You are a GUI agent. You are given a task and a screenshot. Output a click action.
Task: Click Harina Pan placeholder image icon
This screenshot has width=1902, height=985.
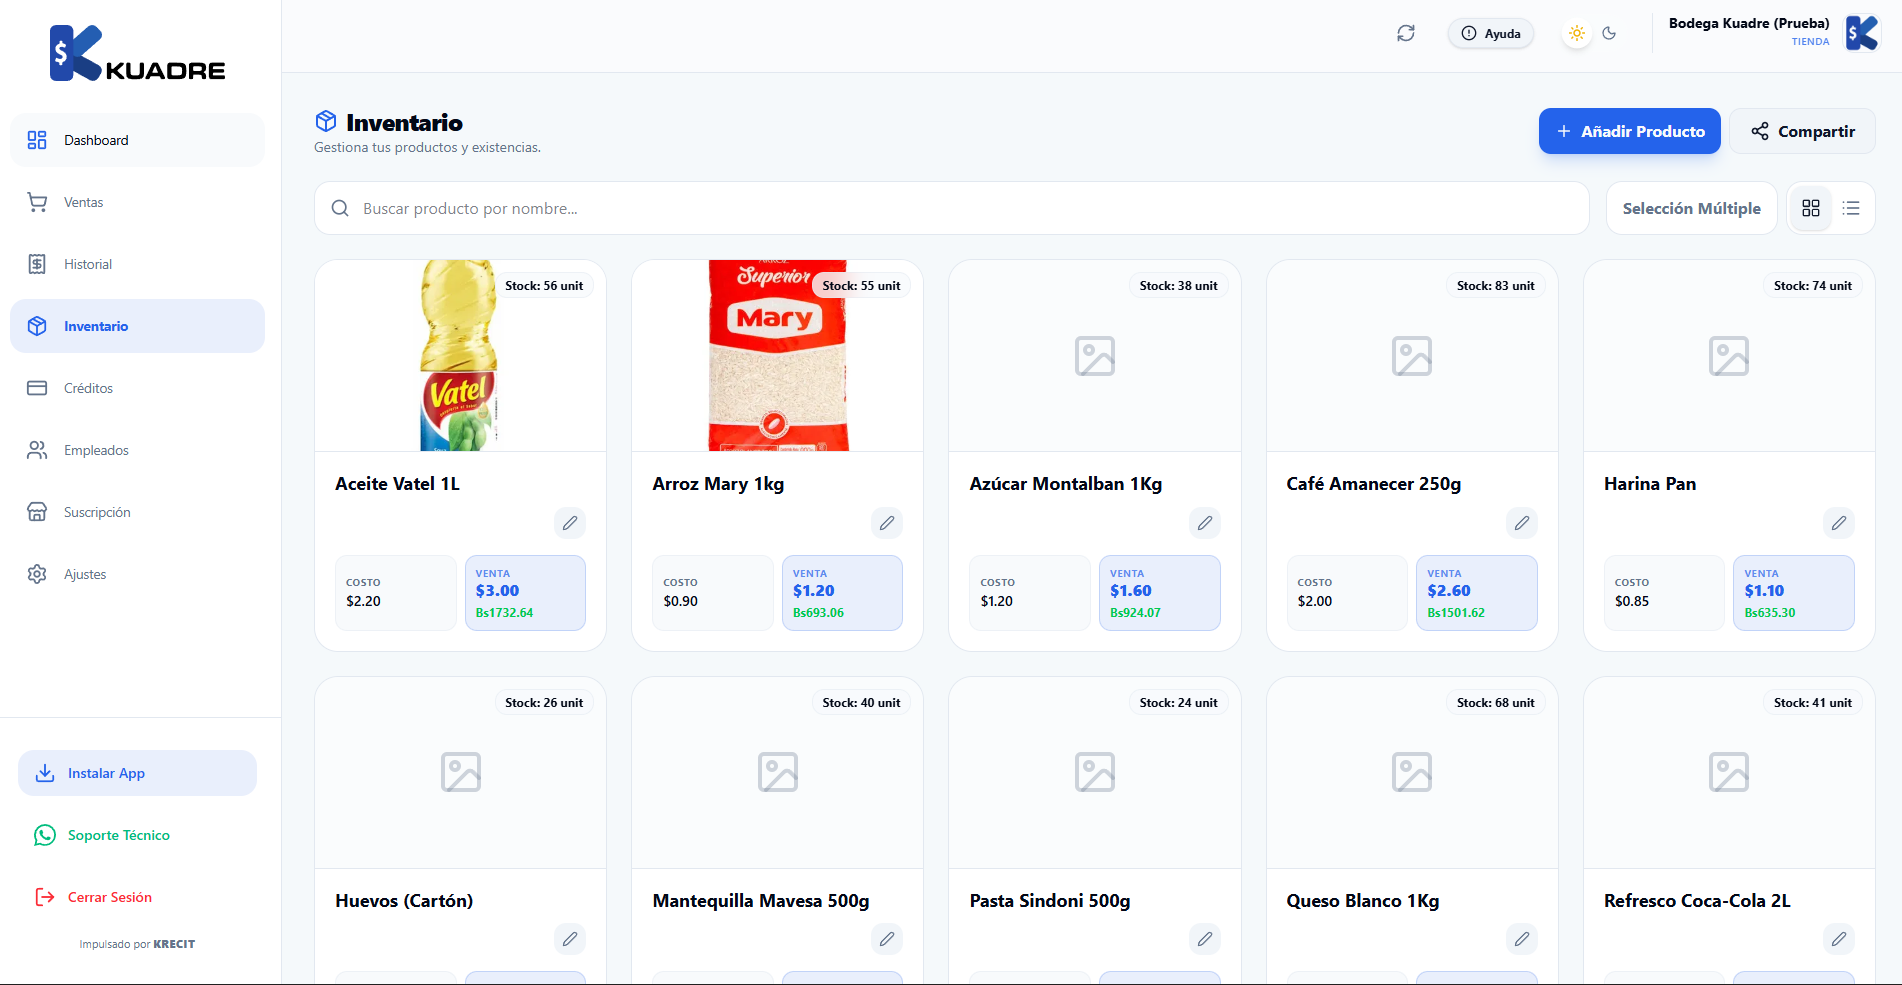pos(1729,356)
